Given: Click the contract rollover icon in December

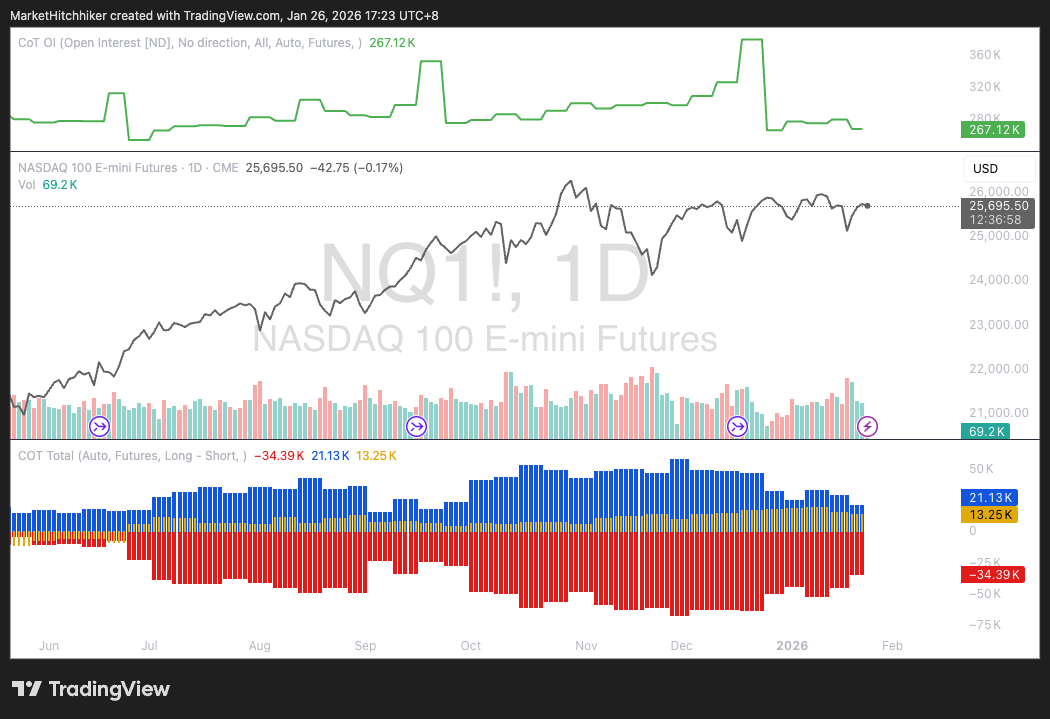Looking at the screenshot, I should click(x=737, y=426).
